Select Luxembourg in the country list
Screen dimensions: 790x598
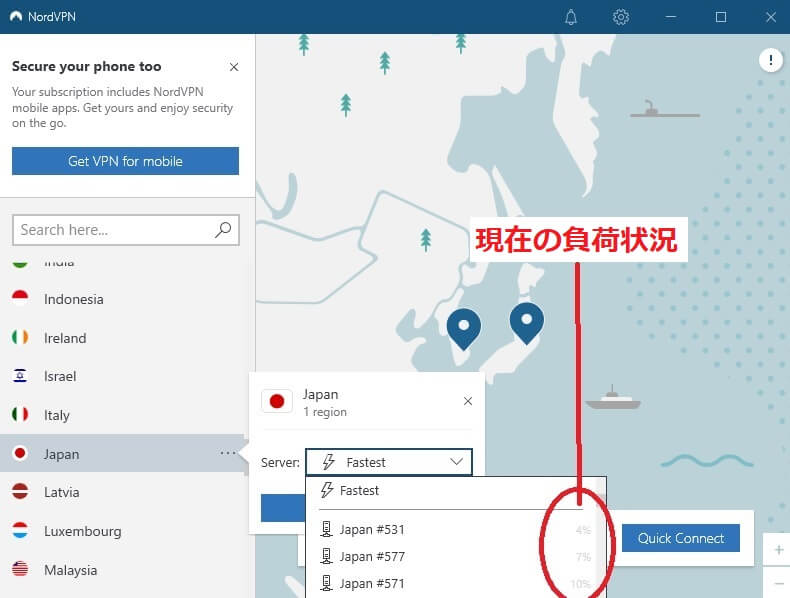124,531
